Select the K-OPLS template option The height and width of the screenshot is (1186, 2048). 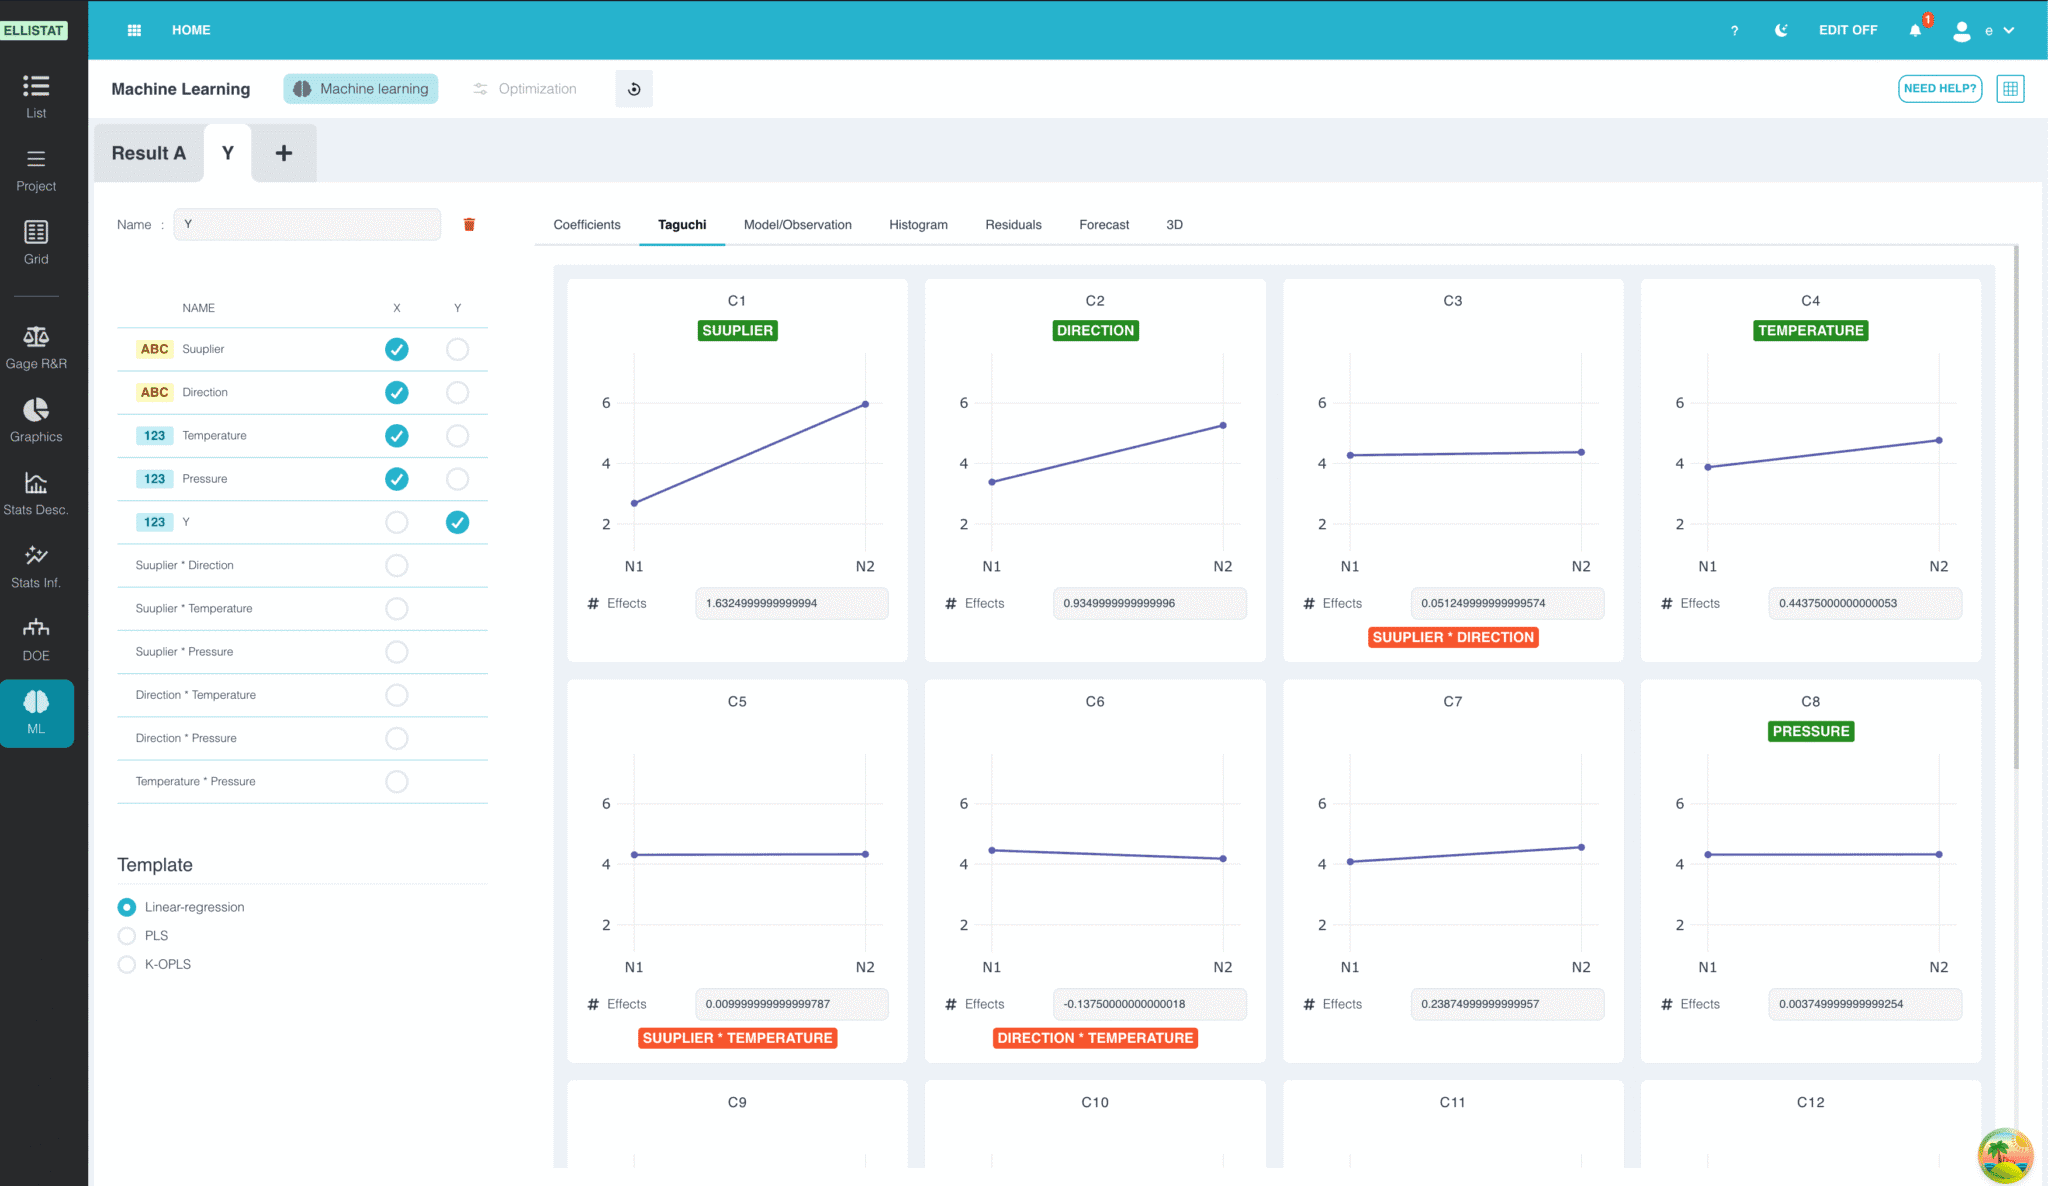tap(127, 965)
